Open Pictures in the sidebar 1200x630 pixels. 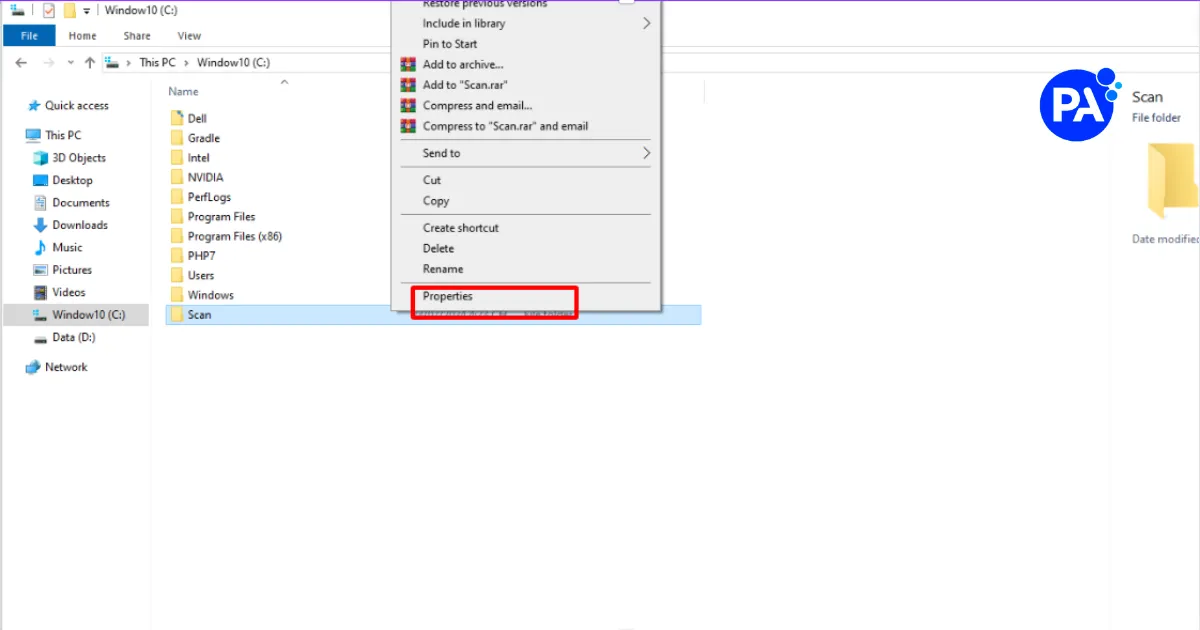coord(62,270)
